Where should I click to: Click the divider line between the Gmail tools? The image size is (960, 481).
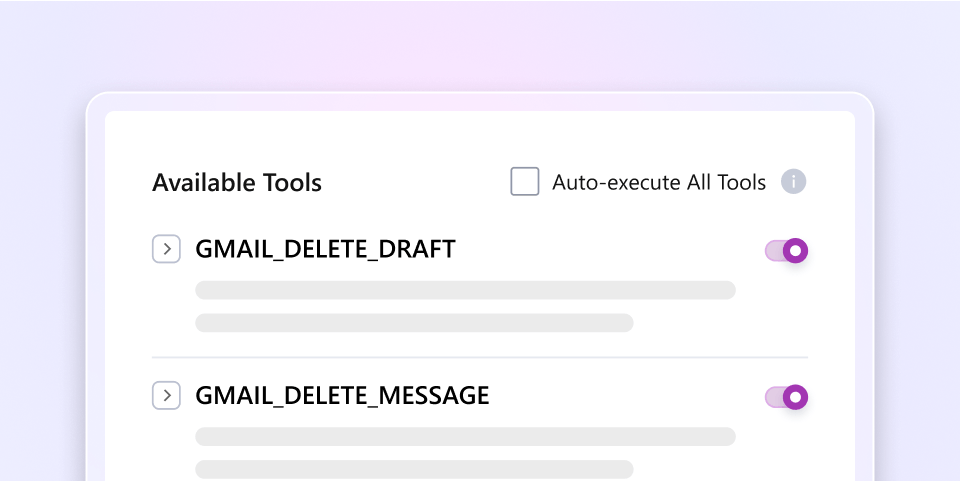[x=480, y=357]
